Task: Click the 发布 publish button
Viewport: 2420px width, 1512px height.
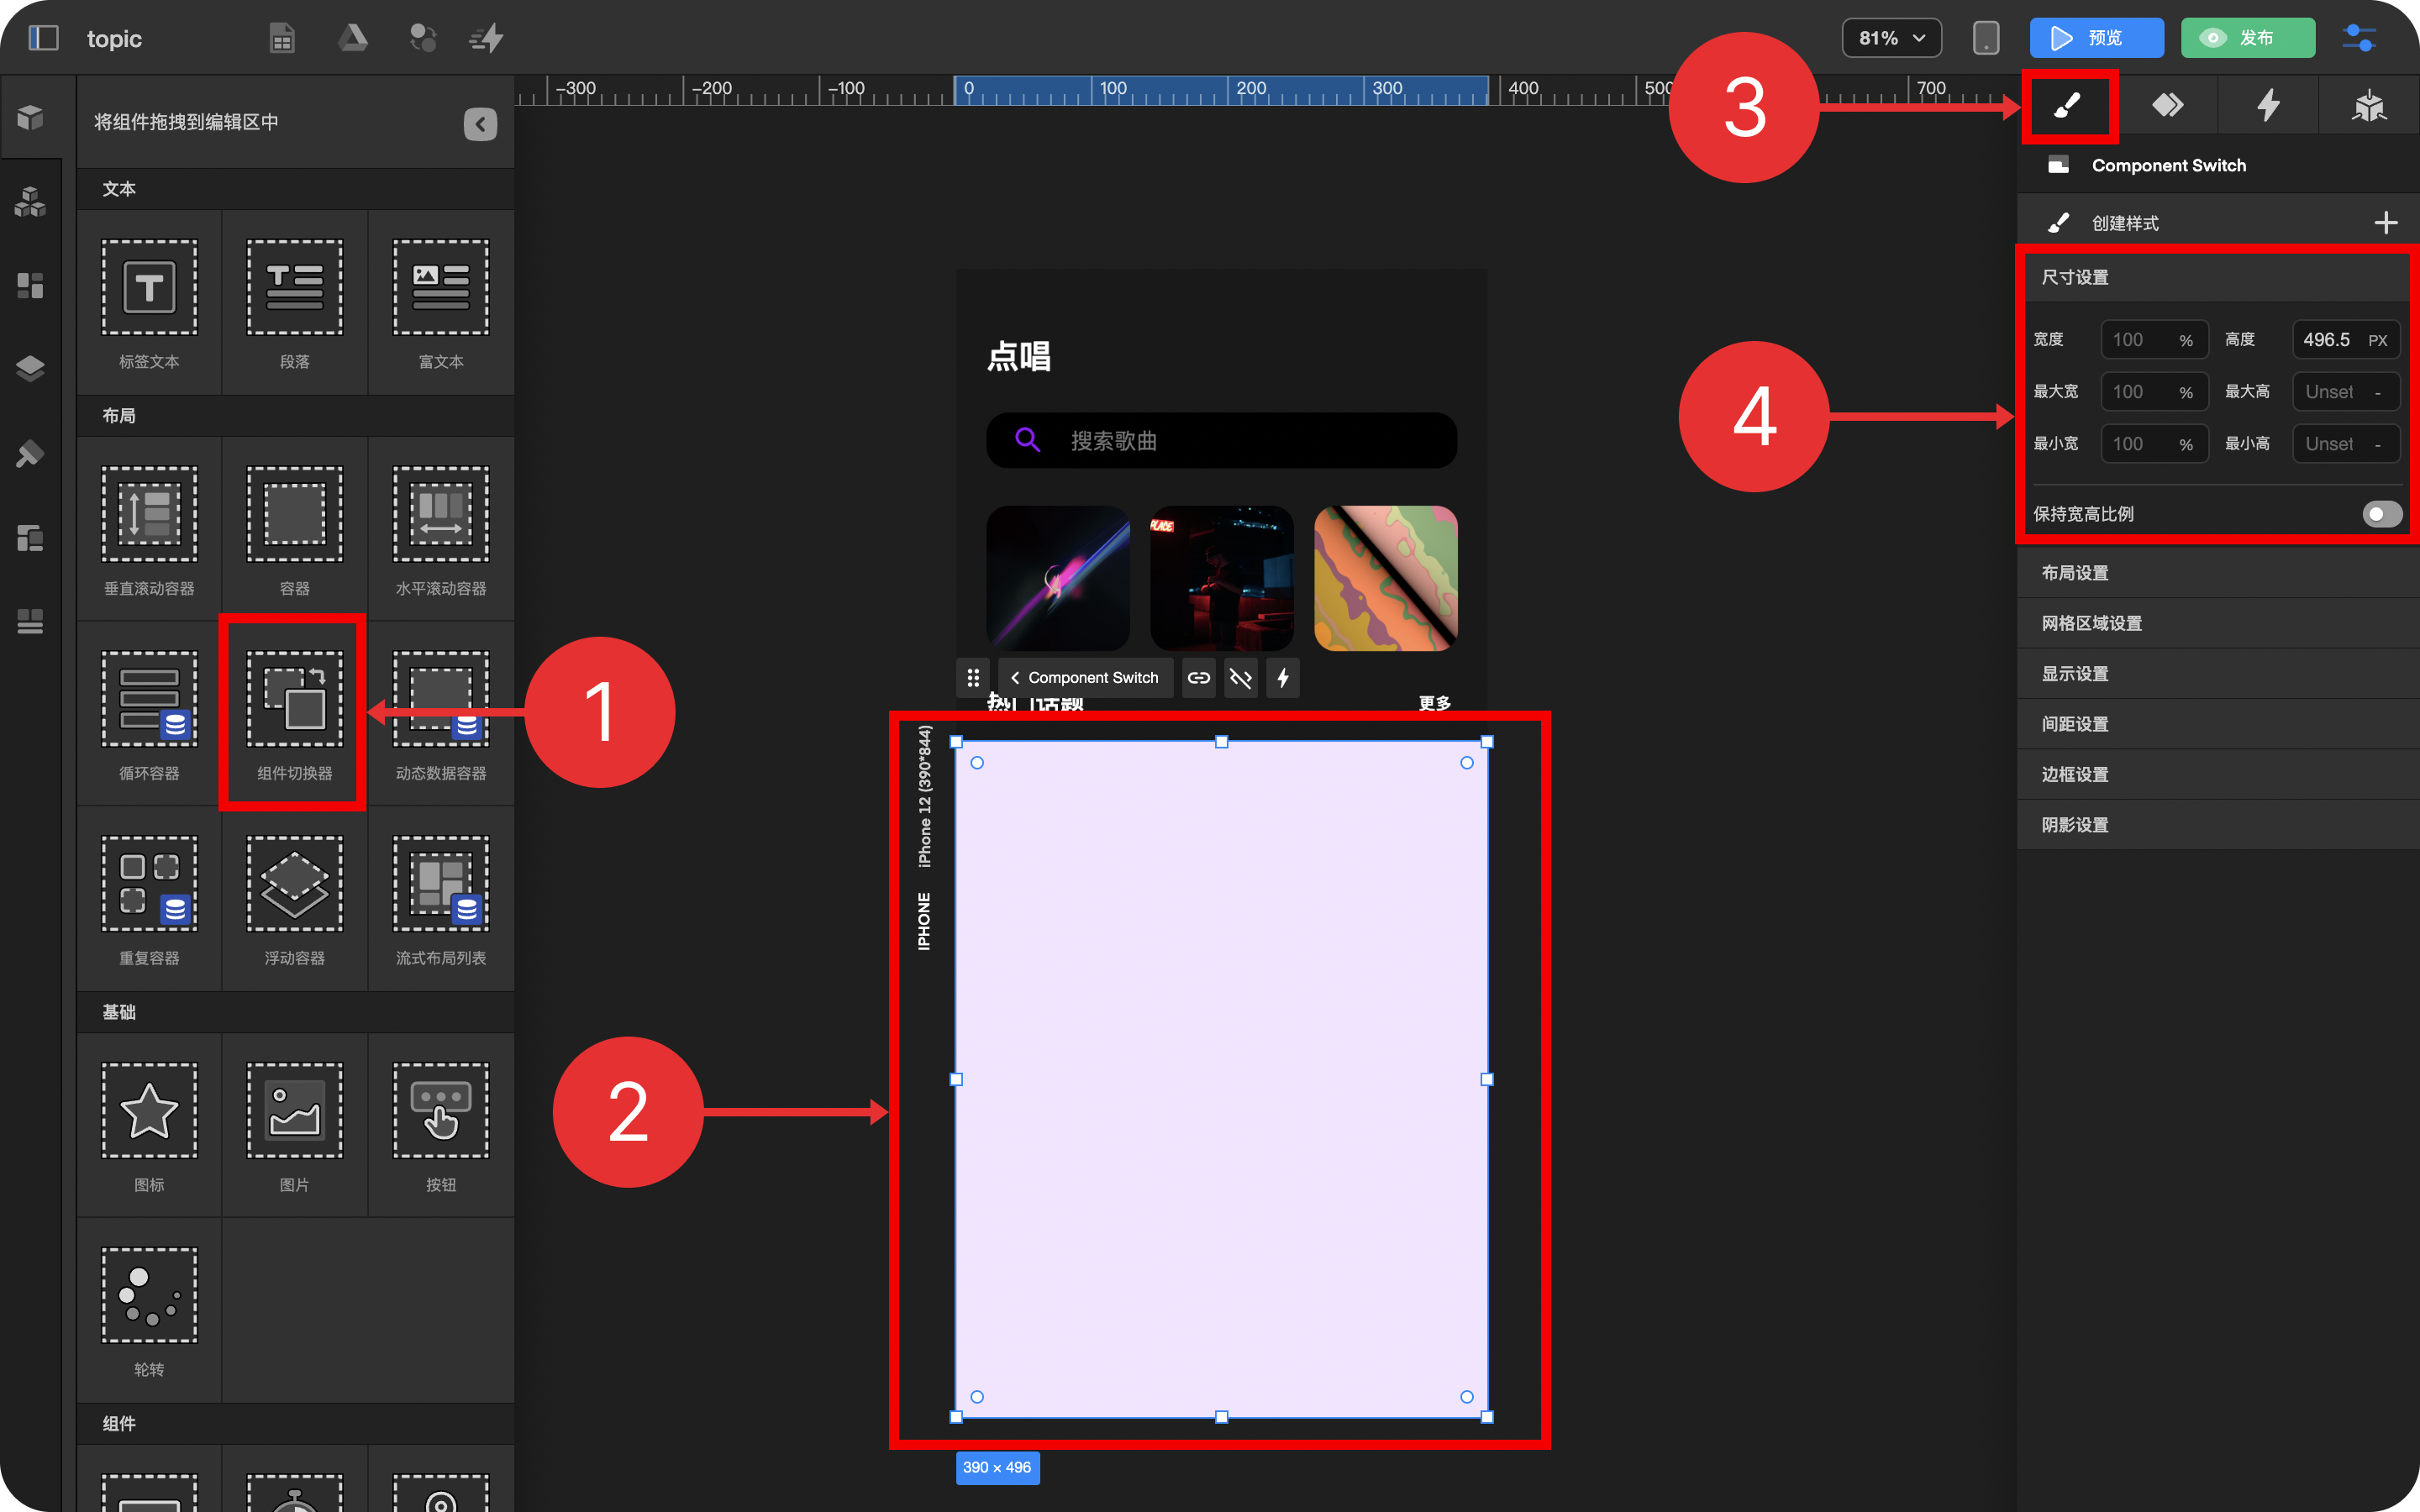Action: click(x=2248, y=38)
